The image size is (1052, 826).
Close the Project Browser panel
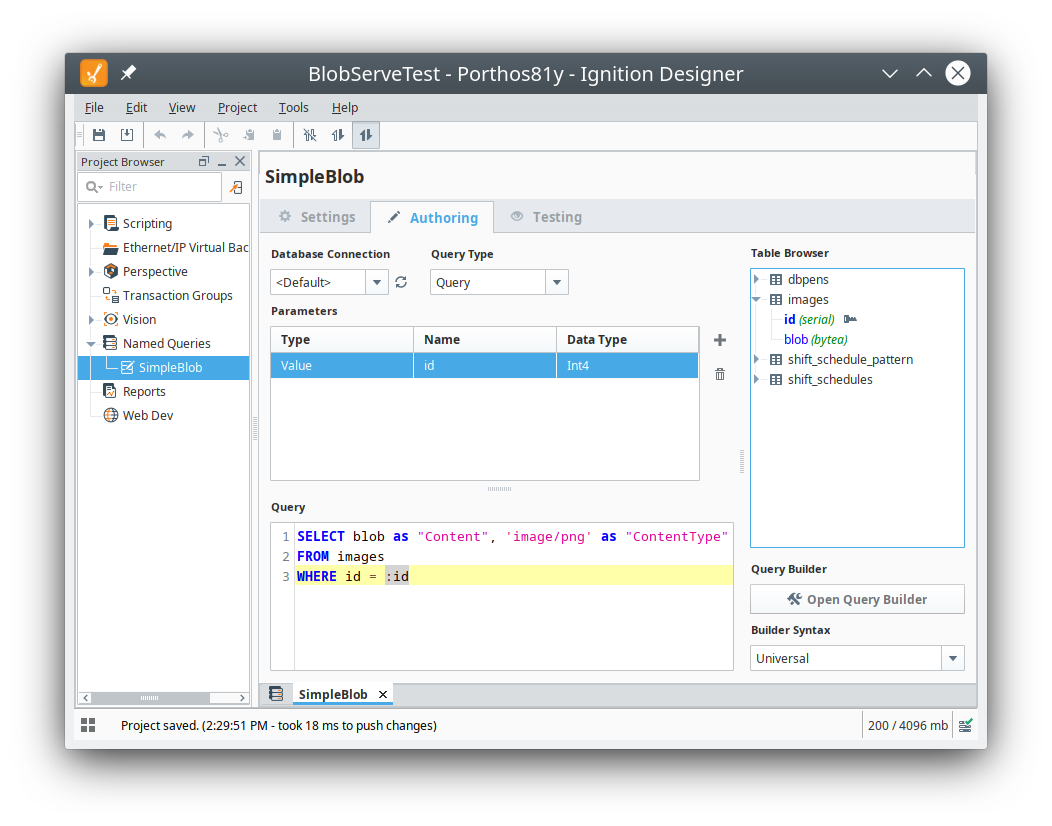coord(240,161)
